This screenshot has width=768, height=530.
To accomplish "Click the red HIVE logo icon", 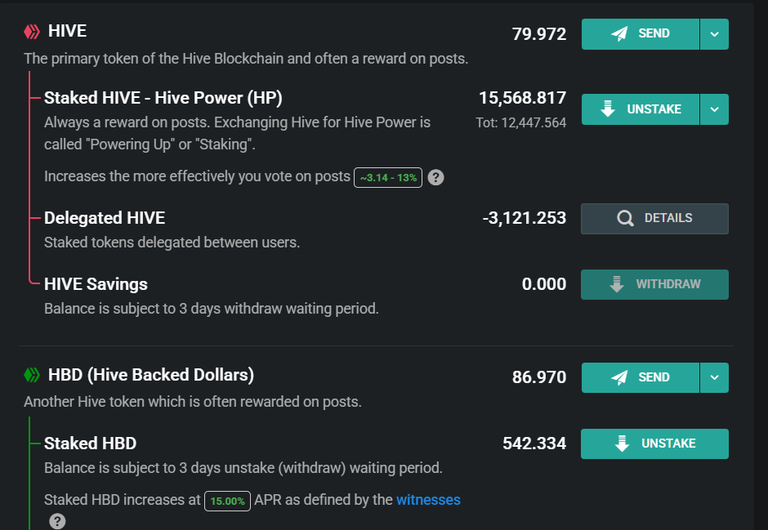I will click(32, 32).
